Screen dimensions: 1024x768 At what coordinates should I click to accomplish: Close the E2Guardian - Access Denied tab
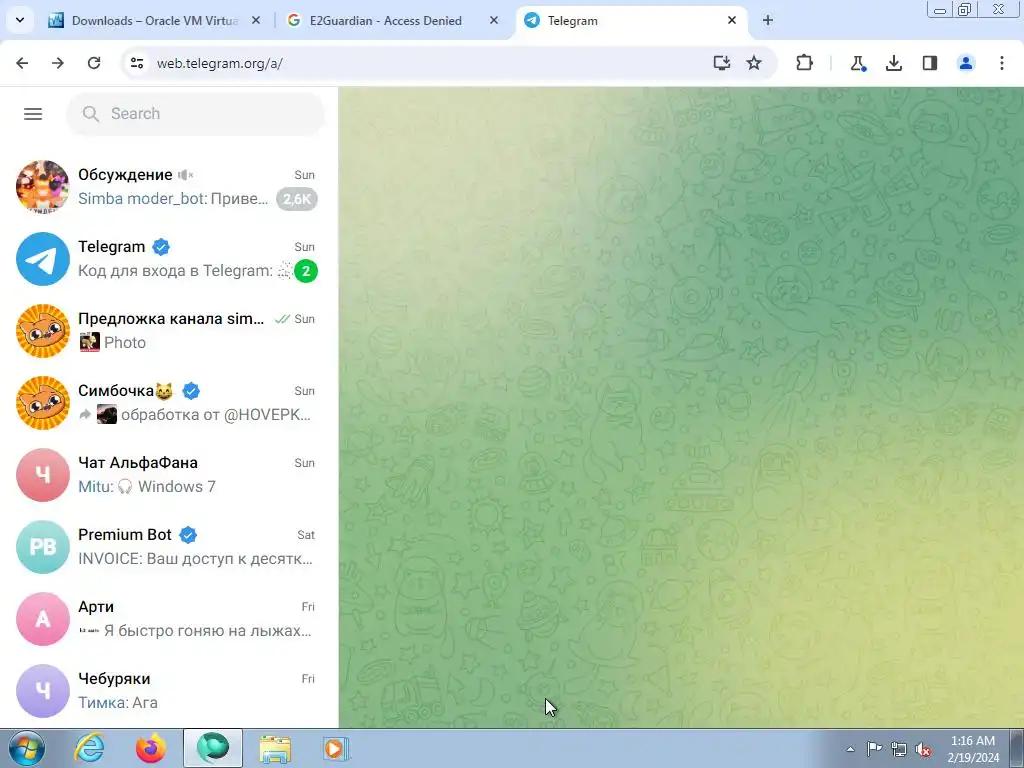coord(494,20)
